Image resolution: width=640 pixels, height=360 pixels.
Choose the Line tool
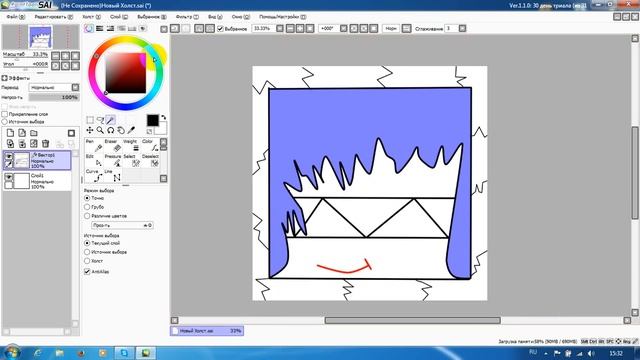(x=113, y=176)
